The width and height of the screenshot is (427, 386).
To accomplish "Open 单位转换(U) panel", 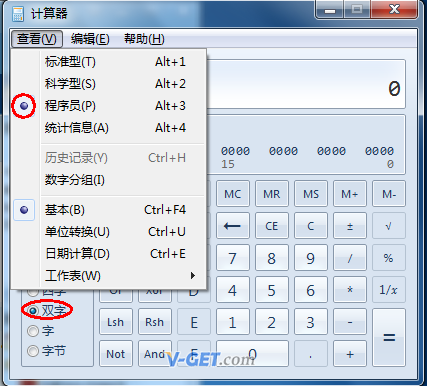I will [x=108, y=232].
